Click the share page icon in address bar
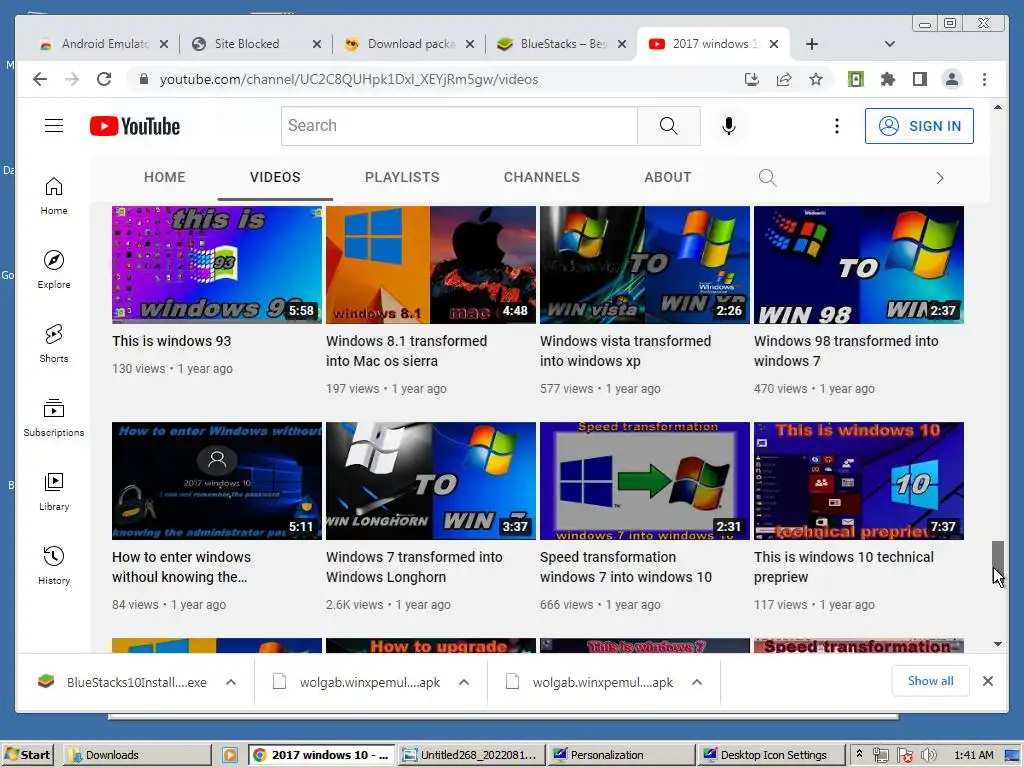This screenshot has height=768, width=1024. 784,79
